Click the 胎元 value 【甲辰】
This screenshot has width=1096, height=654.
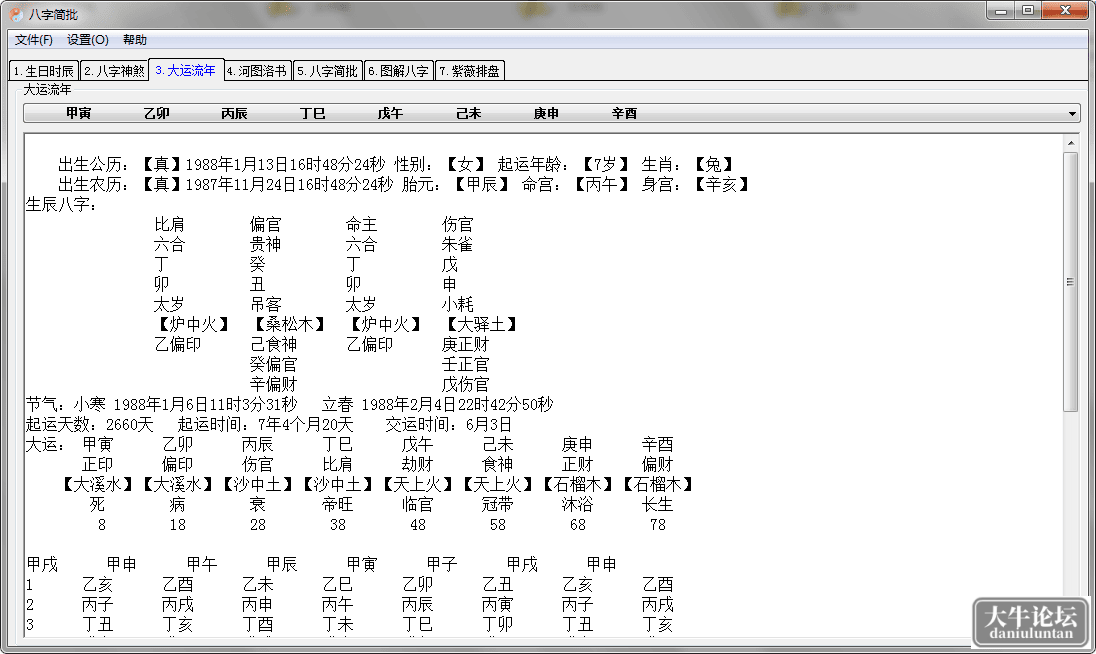pyautogui.click(x=481, y=184)
